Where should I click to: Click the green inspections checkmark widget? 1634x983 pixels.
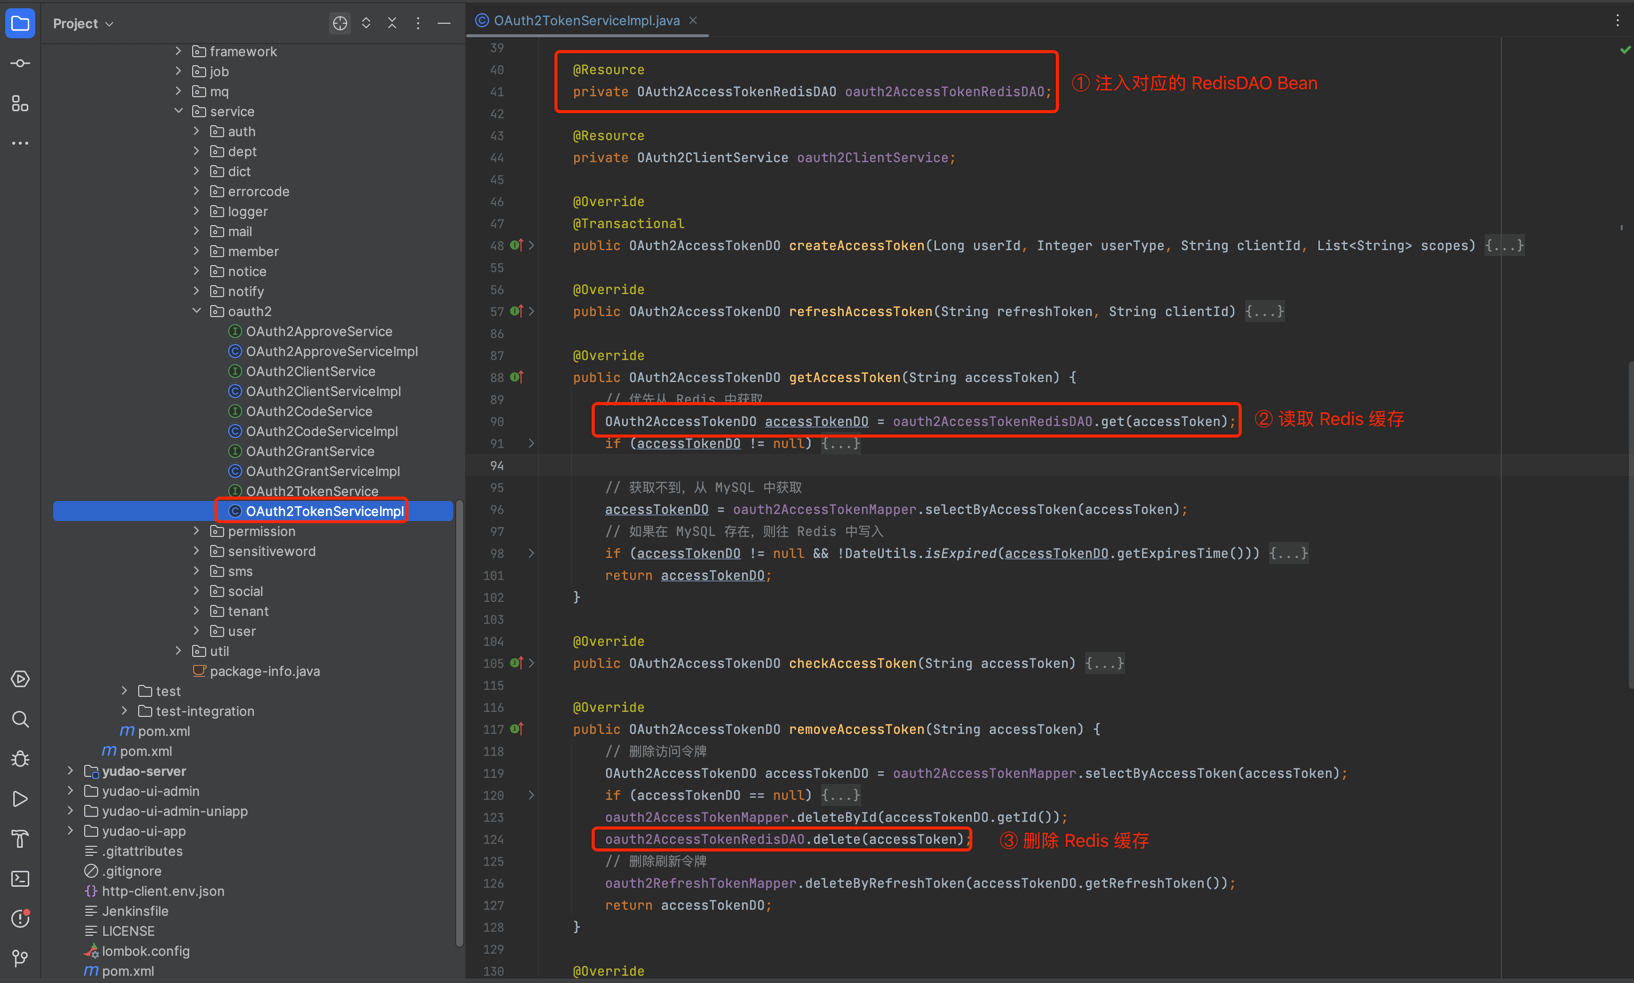tap(1622, 49)
